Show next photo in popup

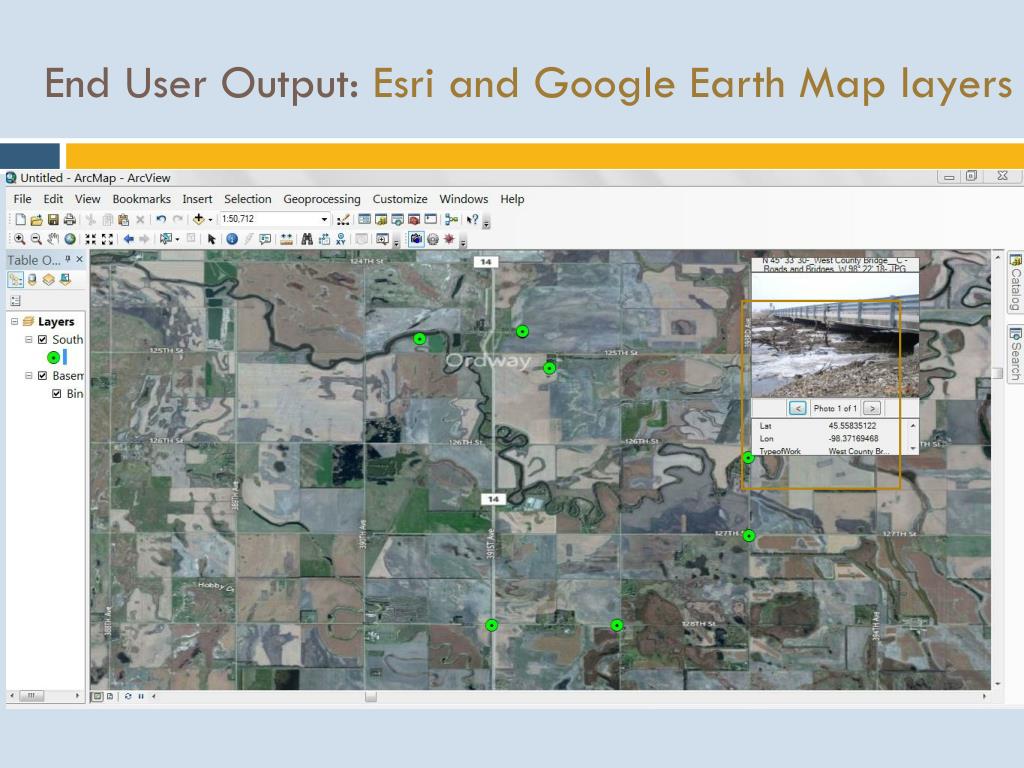click(872, 408)
